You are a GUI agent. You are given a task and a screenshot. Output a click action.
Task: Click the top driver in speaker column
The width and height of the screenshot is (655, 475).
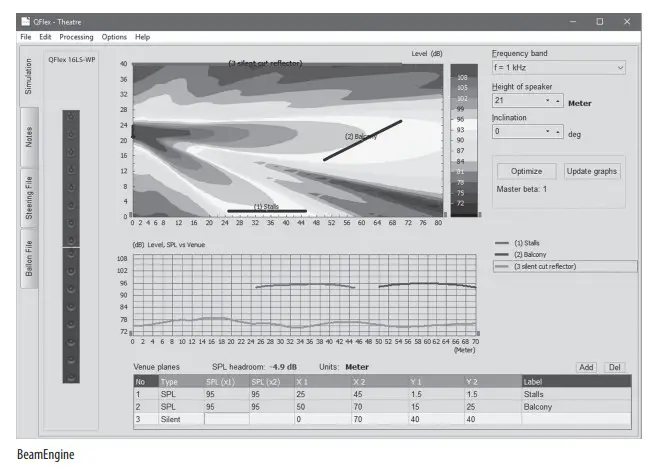[71, 117]
